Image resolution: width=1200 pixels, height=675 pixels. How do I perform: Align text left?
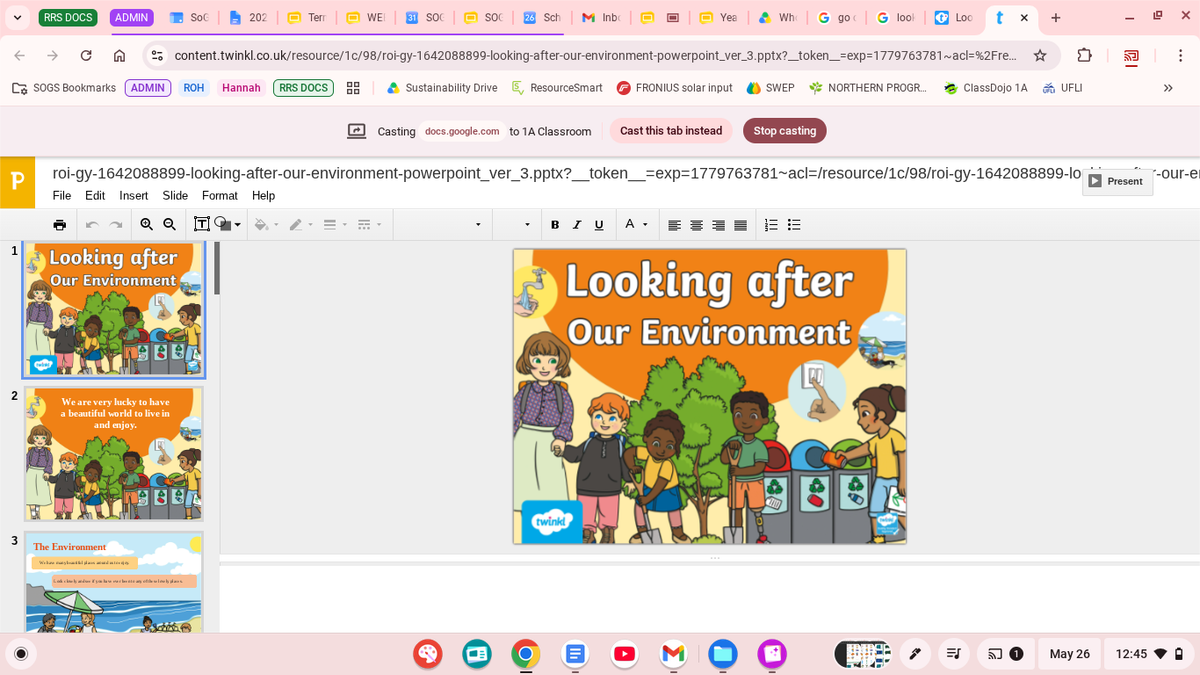click(x=674, y=225)
